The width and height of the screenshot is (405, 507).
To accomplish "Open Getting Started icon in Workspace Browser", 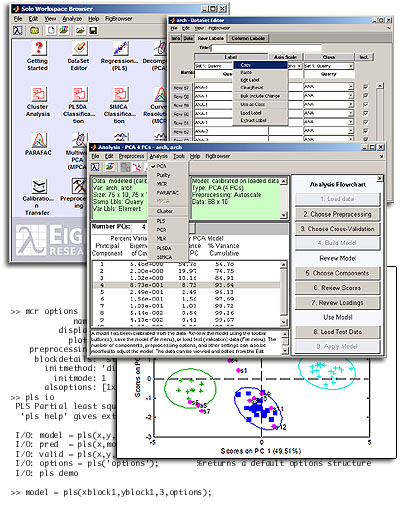I will coord(38,48).
